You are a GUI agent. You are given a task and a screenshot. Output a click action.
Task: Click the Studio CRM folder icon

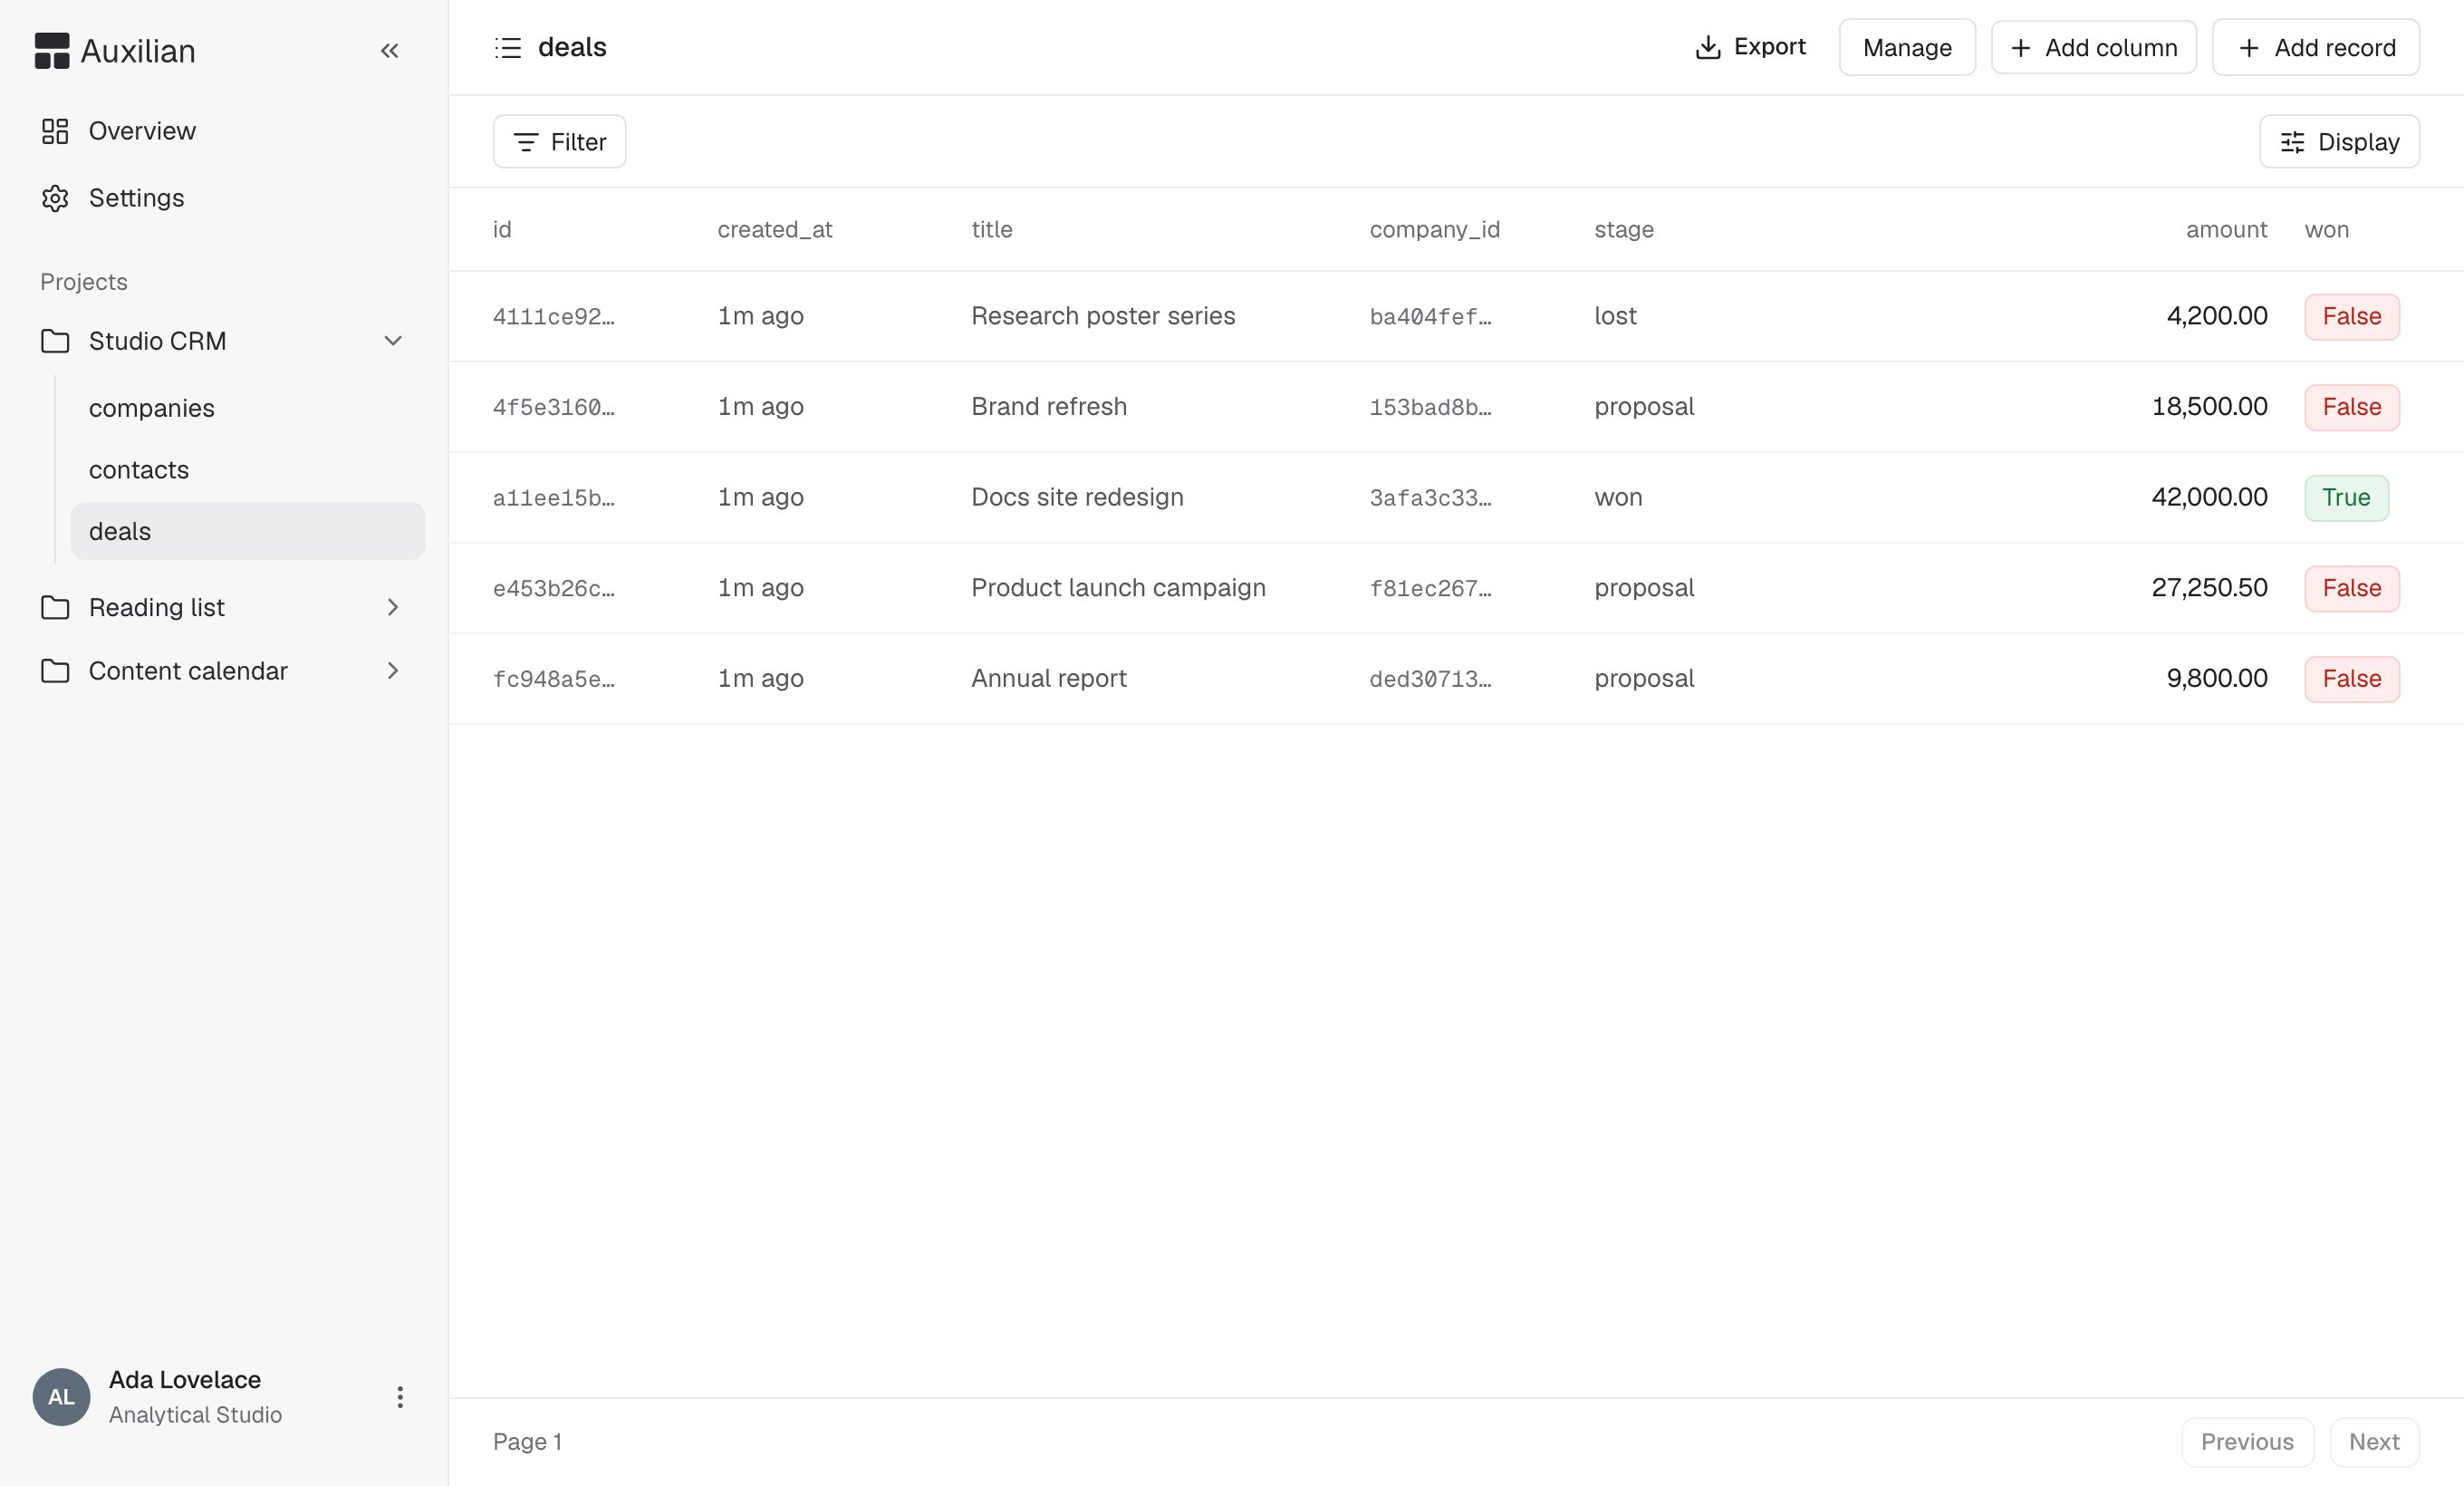(55, 341)
